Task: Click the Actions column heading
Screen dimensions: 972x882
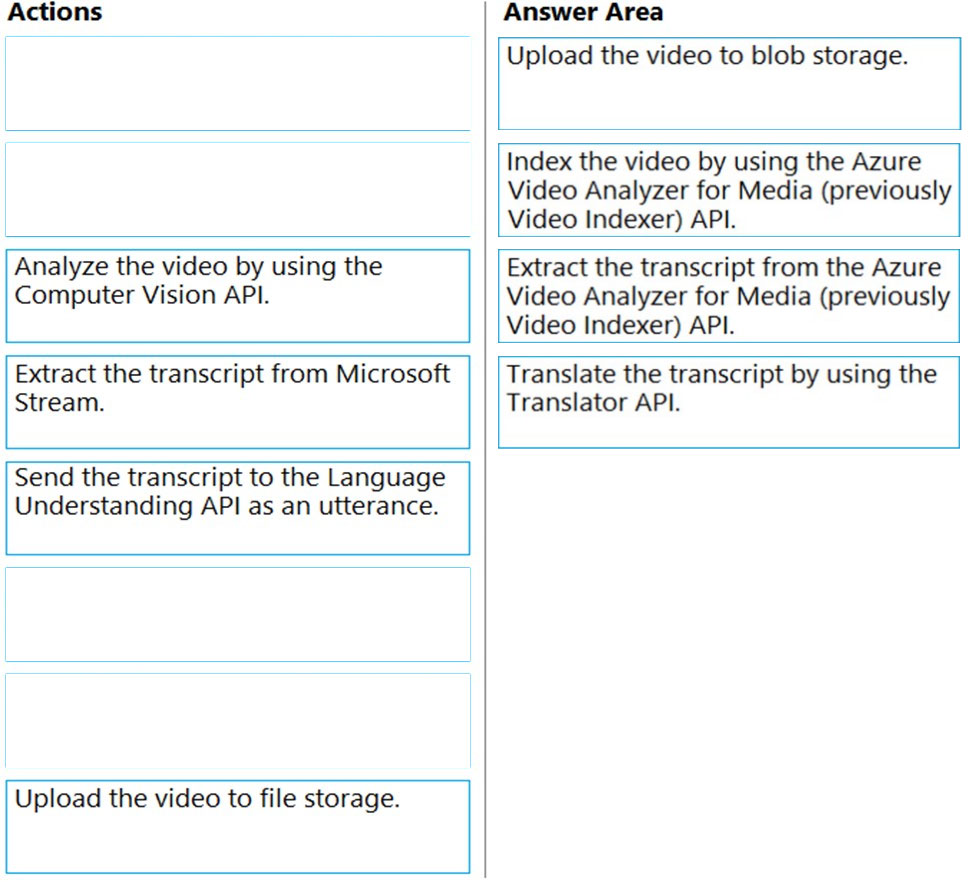Action: coord(55,12)
